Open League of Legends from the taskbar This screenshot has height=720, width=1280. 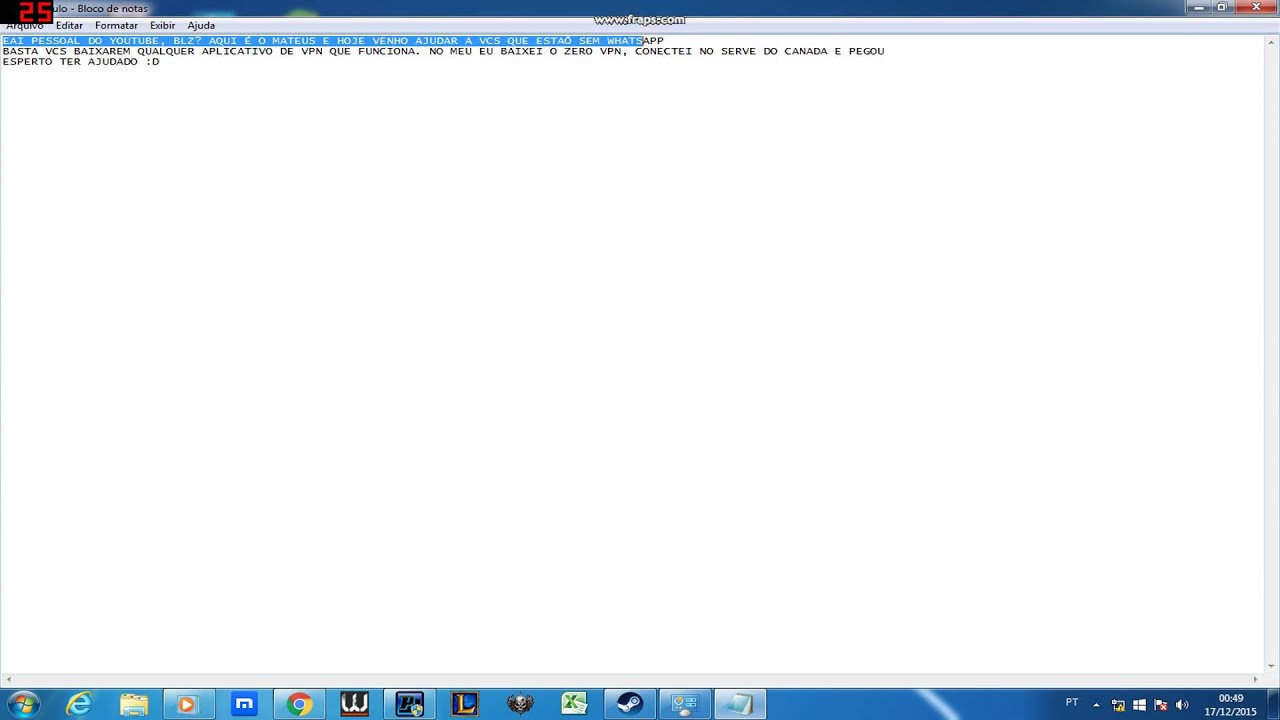pos(465,705)
